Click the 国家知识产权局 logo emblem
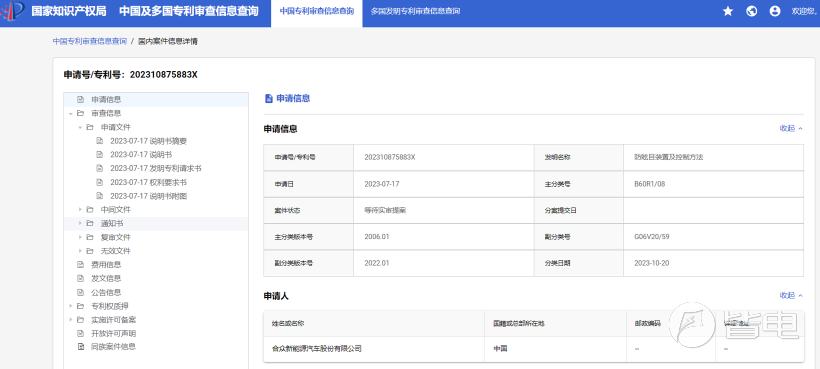The height and width of the screenshot is (369, 820). click(12, 11)
